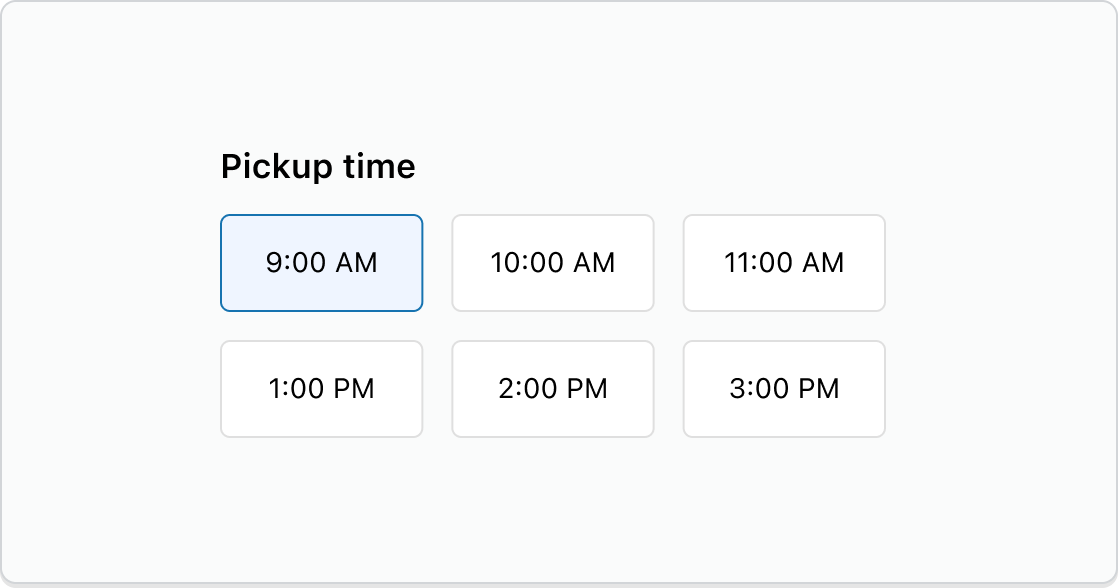Pick the 3:00 PM pickup time

click(x=784, y=389)
